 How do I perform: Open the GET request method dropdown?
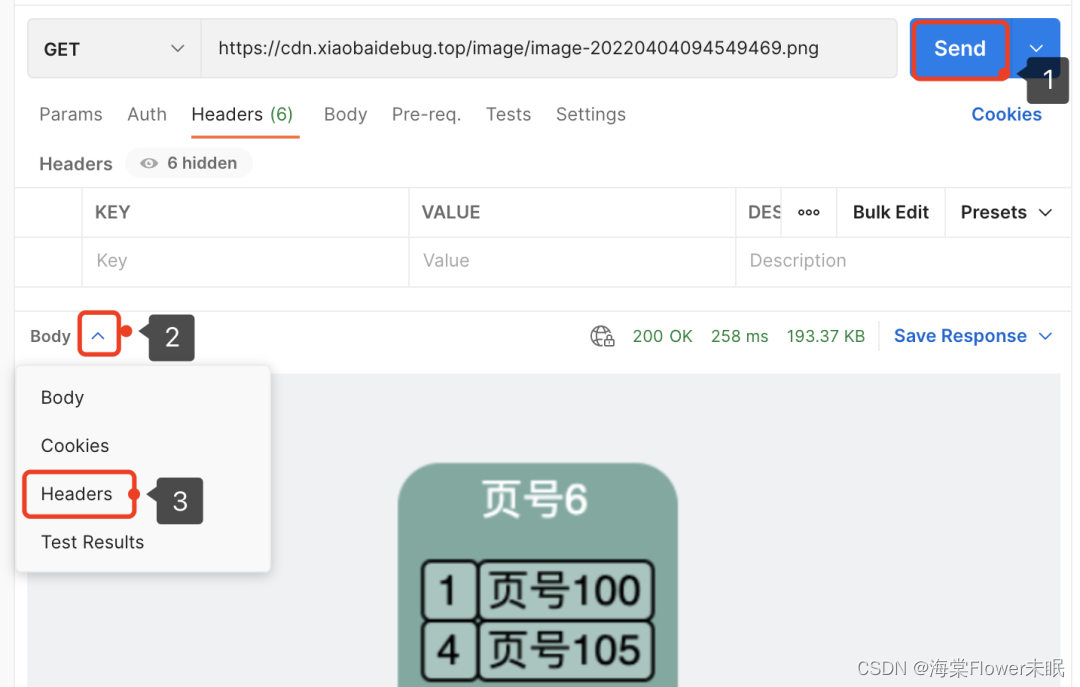point(113,48)
